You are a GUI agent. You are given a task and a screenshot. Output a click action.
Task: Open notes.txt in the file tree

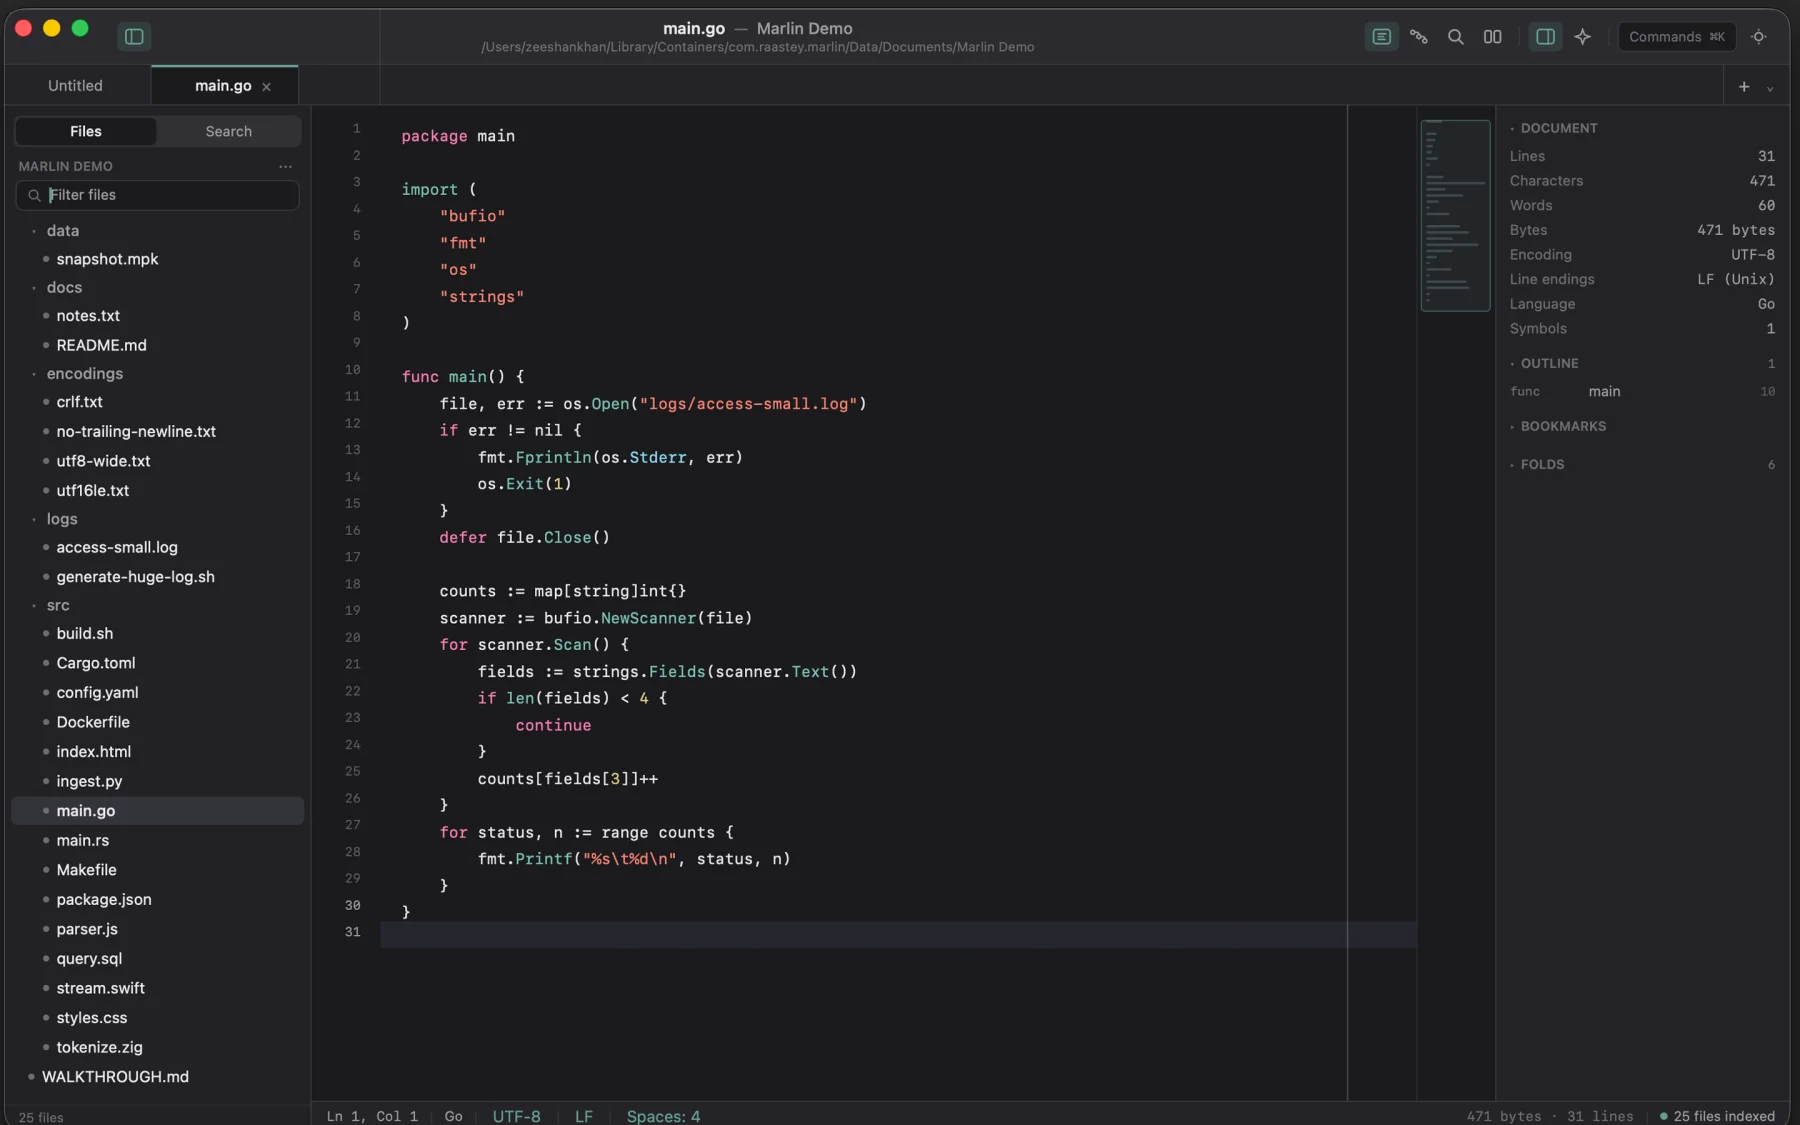click(x=88, y=316)
